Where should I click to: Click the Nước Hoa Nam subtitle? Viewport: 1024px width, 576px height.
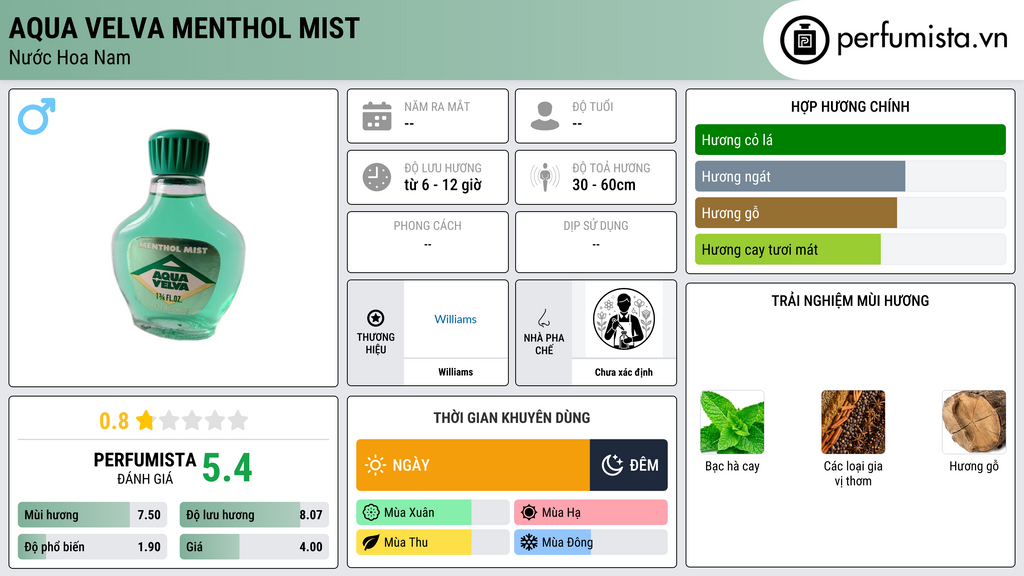point(70,58)
